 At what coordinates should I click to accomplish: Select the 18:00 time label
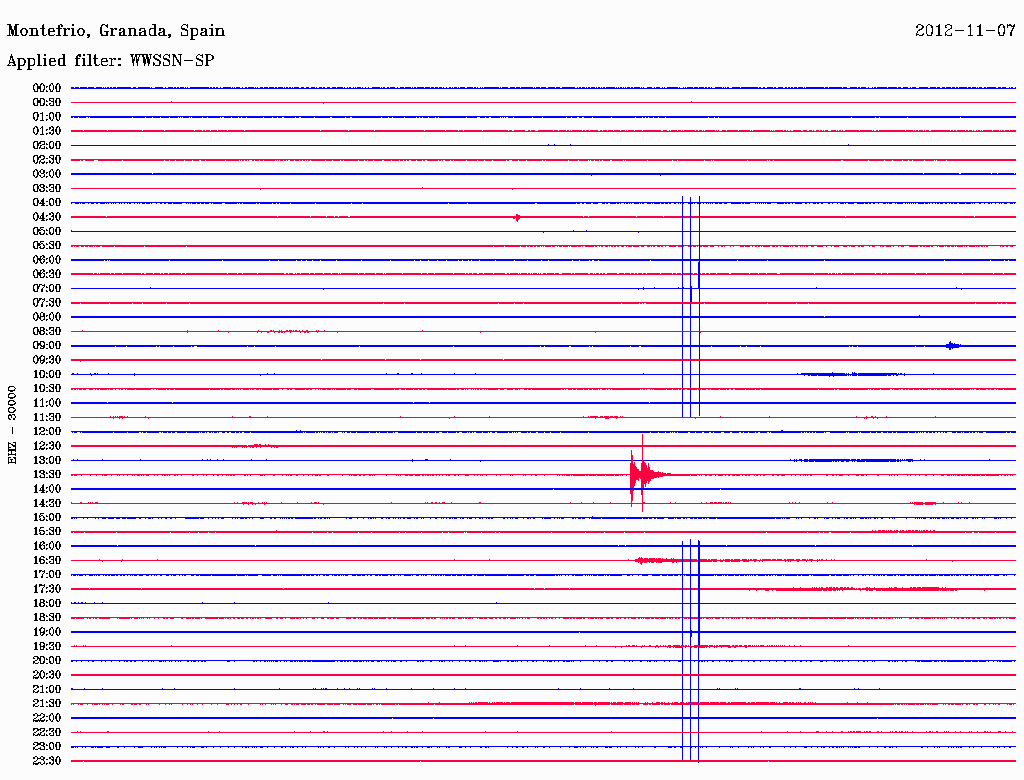[x=47, y=604]
